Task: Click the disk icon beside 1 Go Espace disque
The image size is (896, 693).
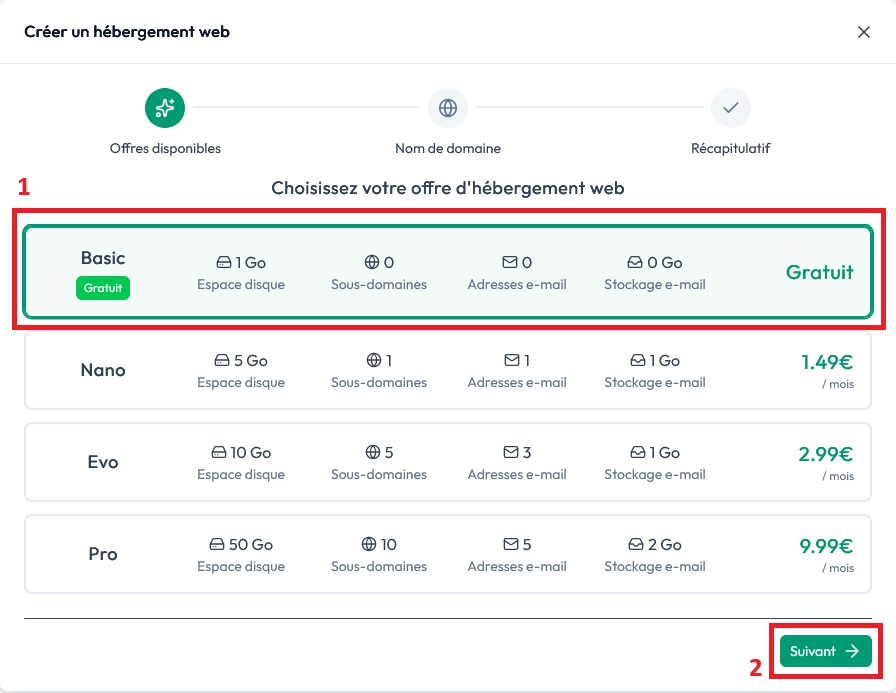Action: click(x=222, y=262)
